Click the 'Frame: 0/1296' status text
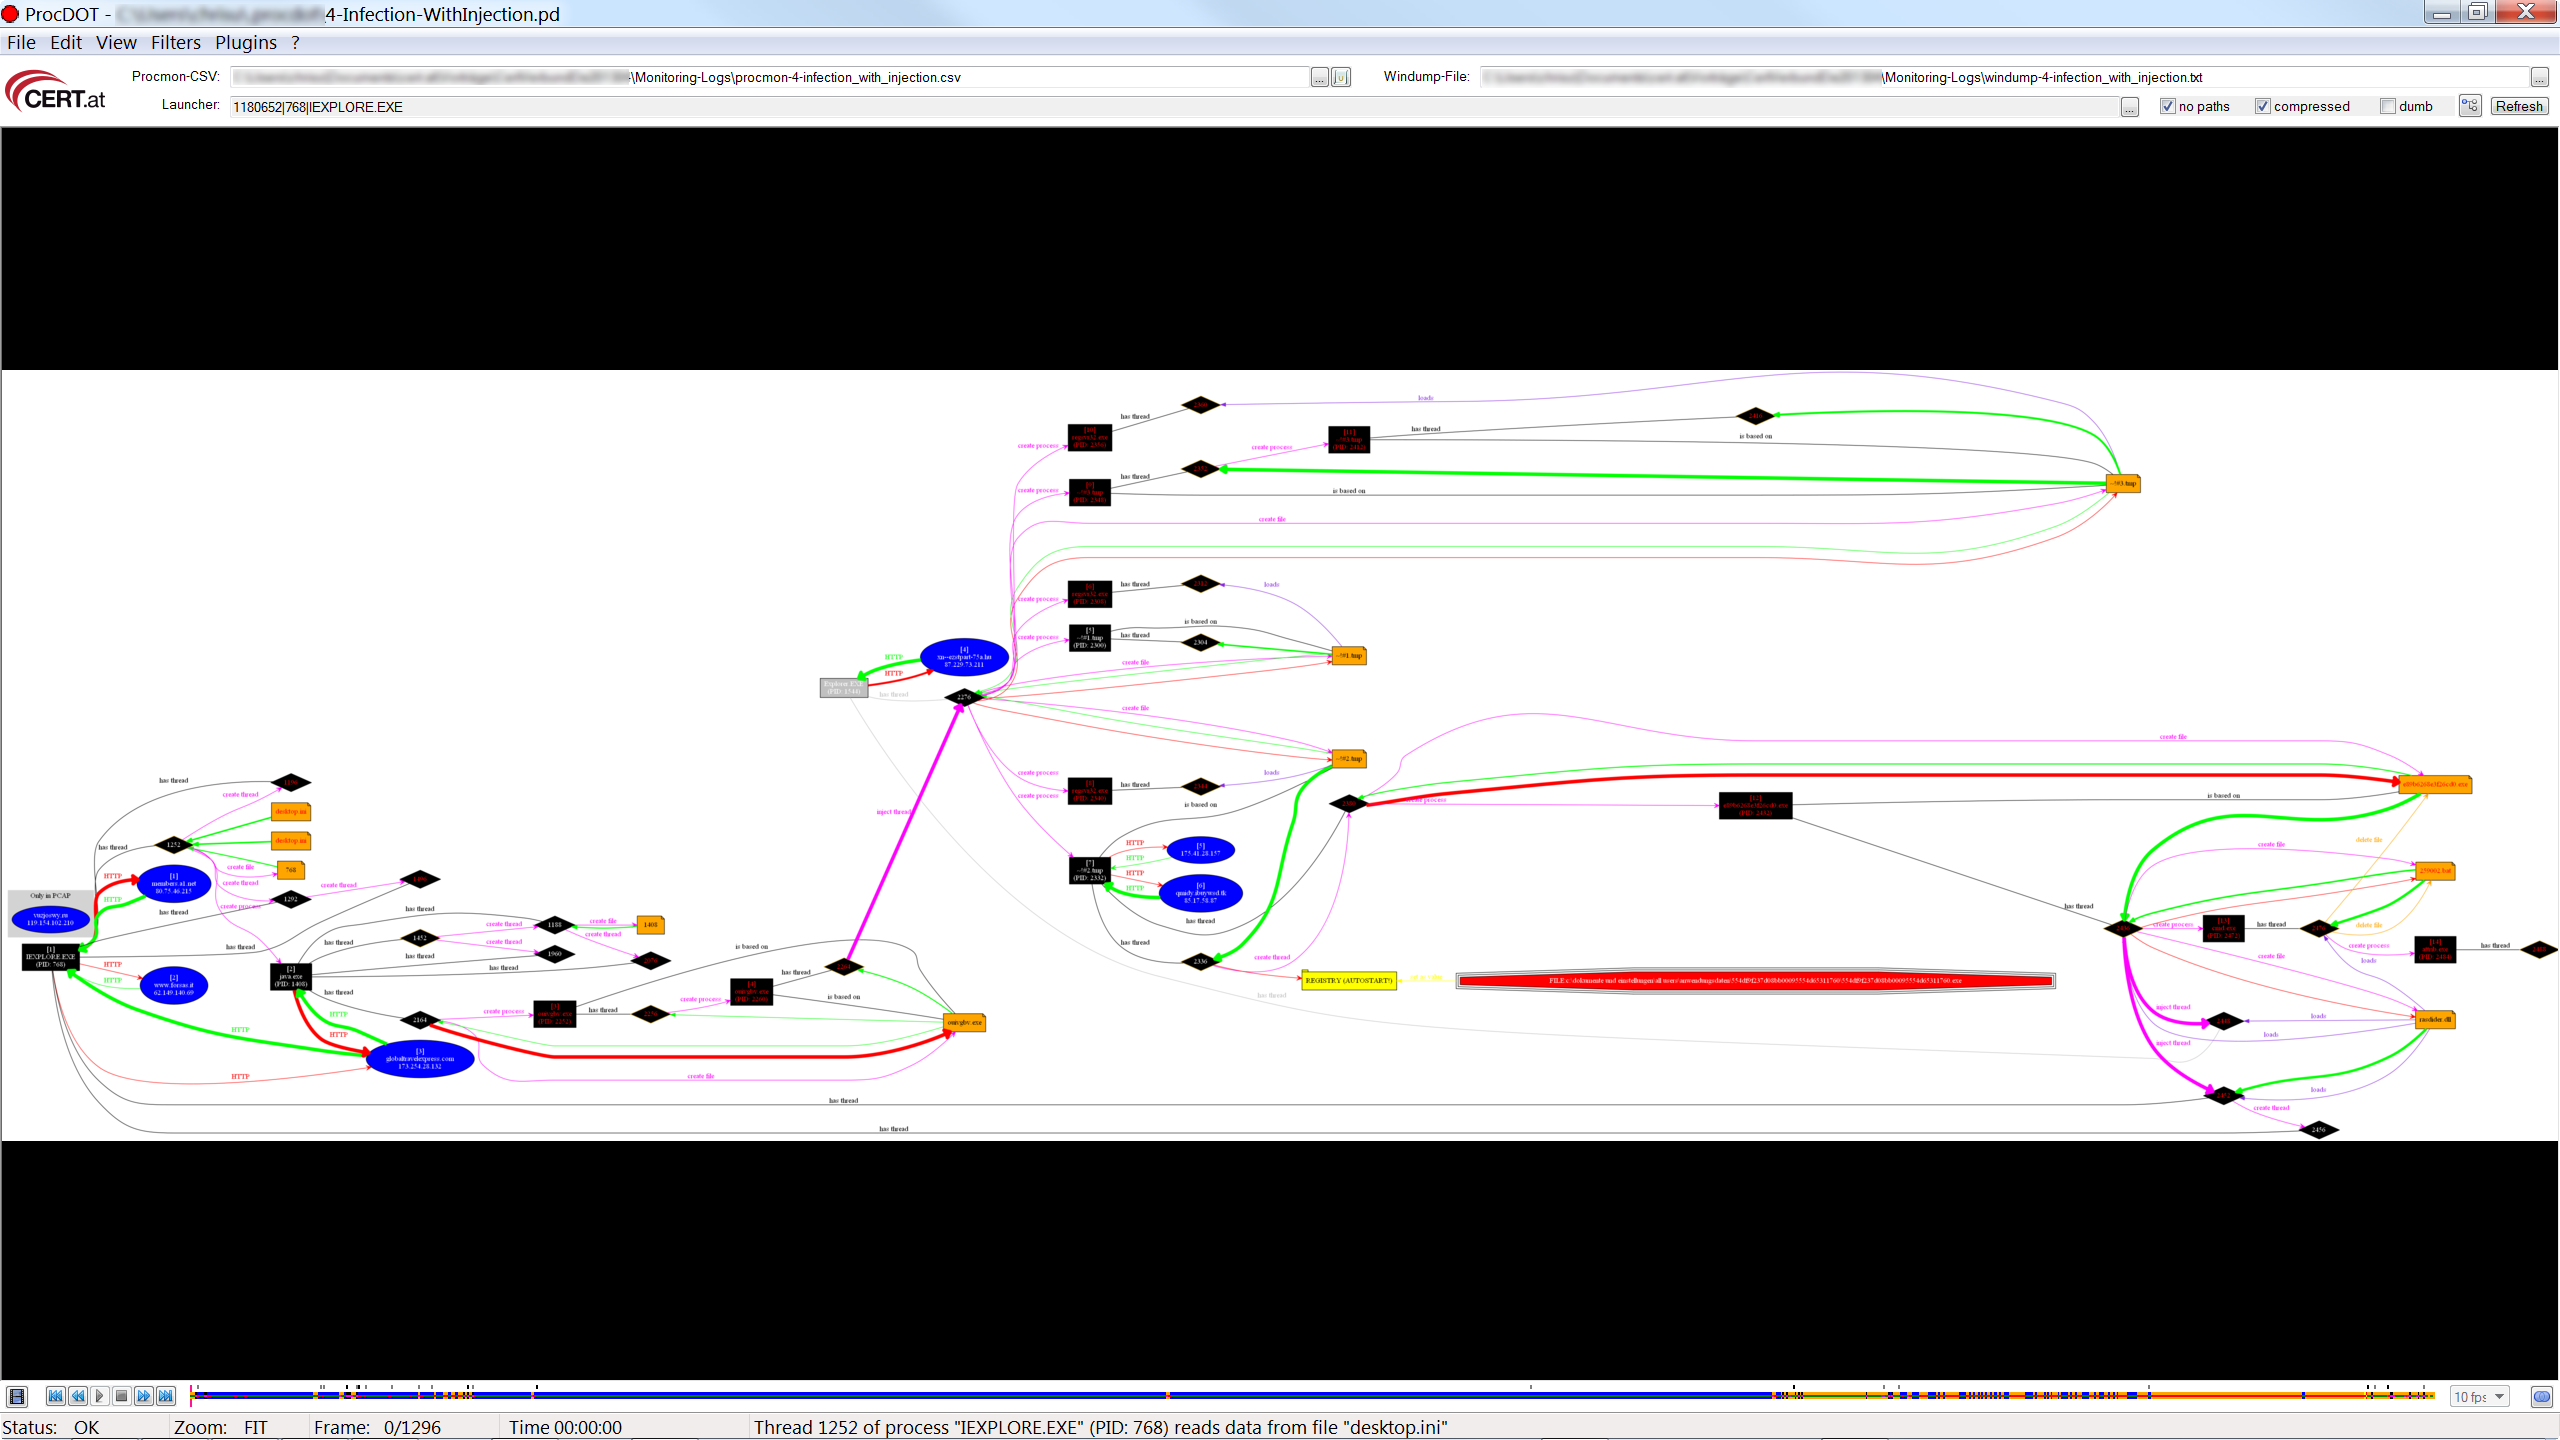 point(377,1428)
